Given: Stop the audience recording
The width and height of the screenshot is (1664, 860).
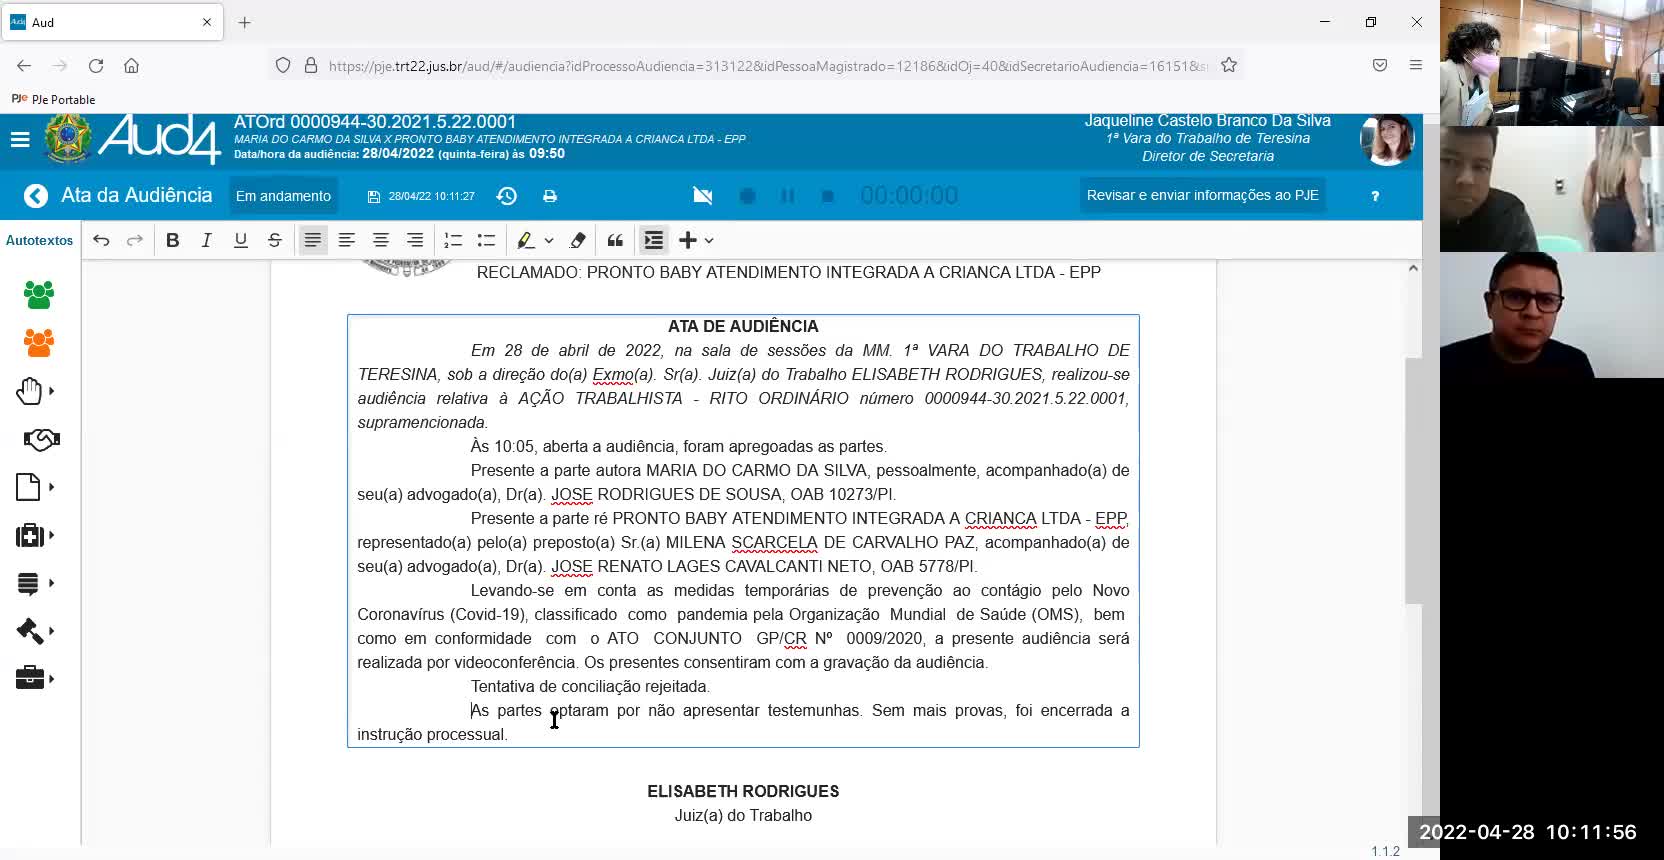Looking at the screenshot, I should pos(827,196).
